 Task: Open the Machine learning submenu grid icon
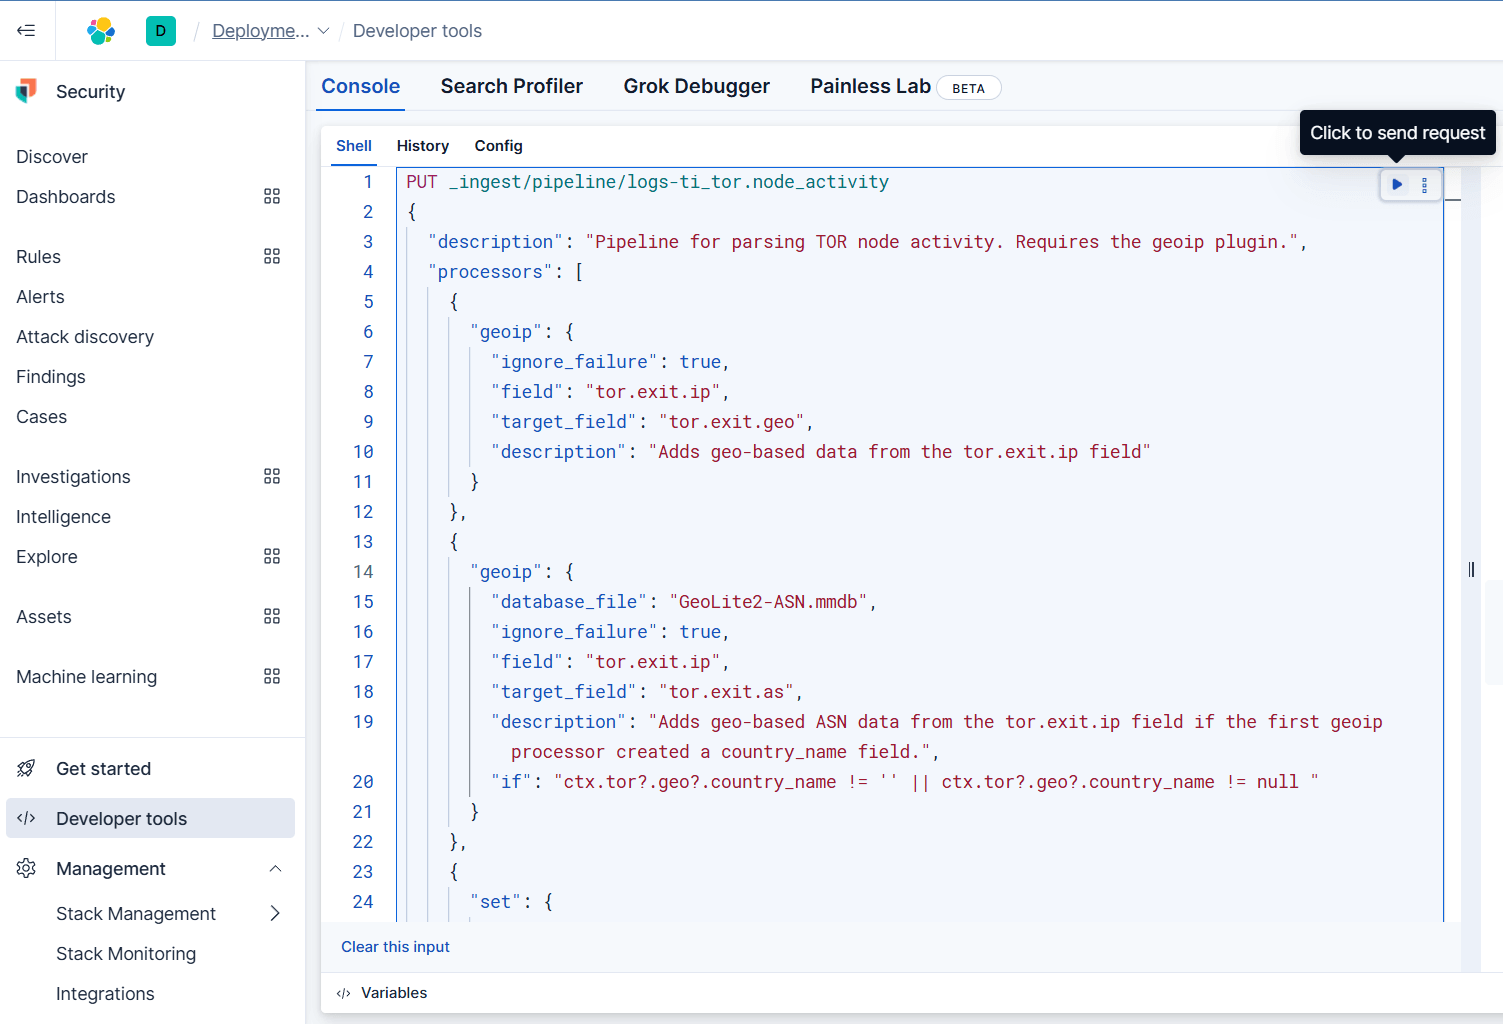click(x=271, y=677)
